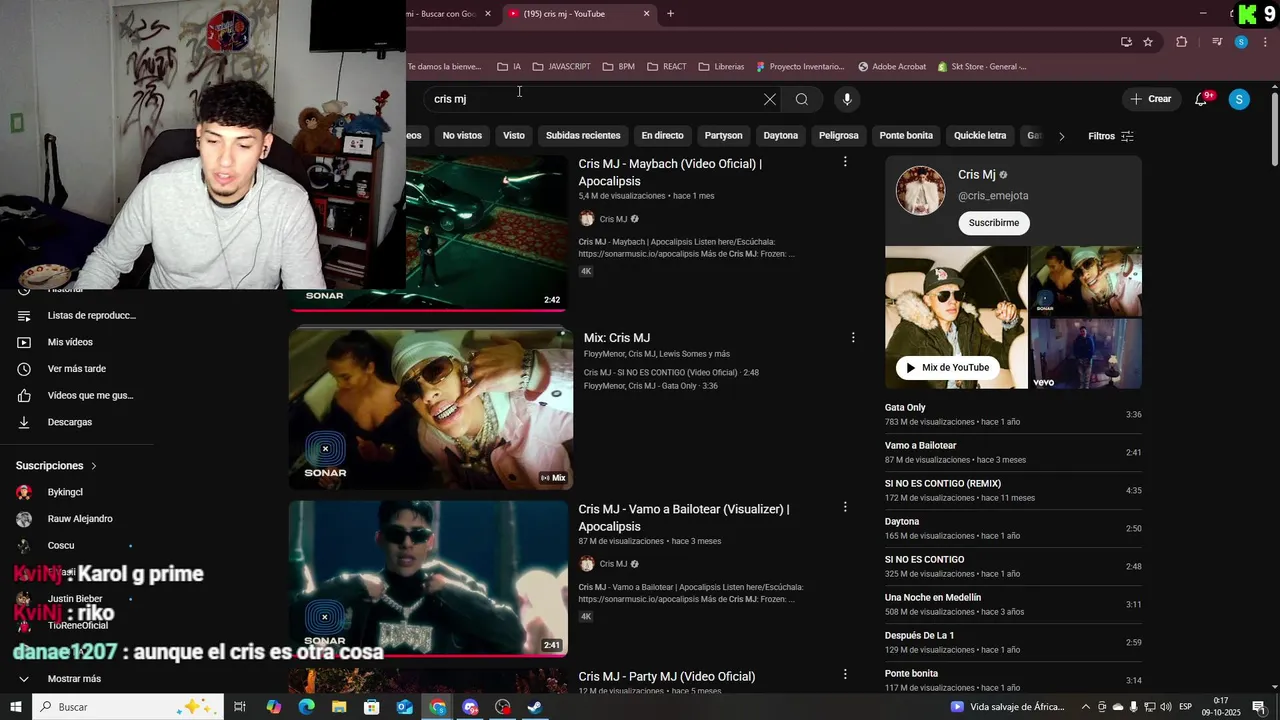Click the install app icon in address bar
The image size is (1280, 720).
[x=1126, y=42]
